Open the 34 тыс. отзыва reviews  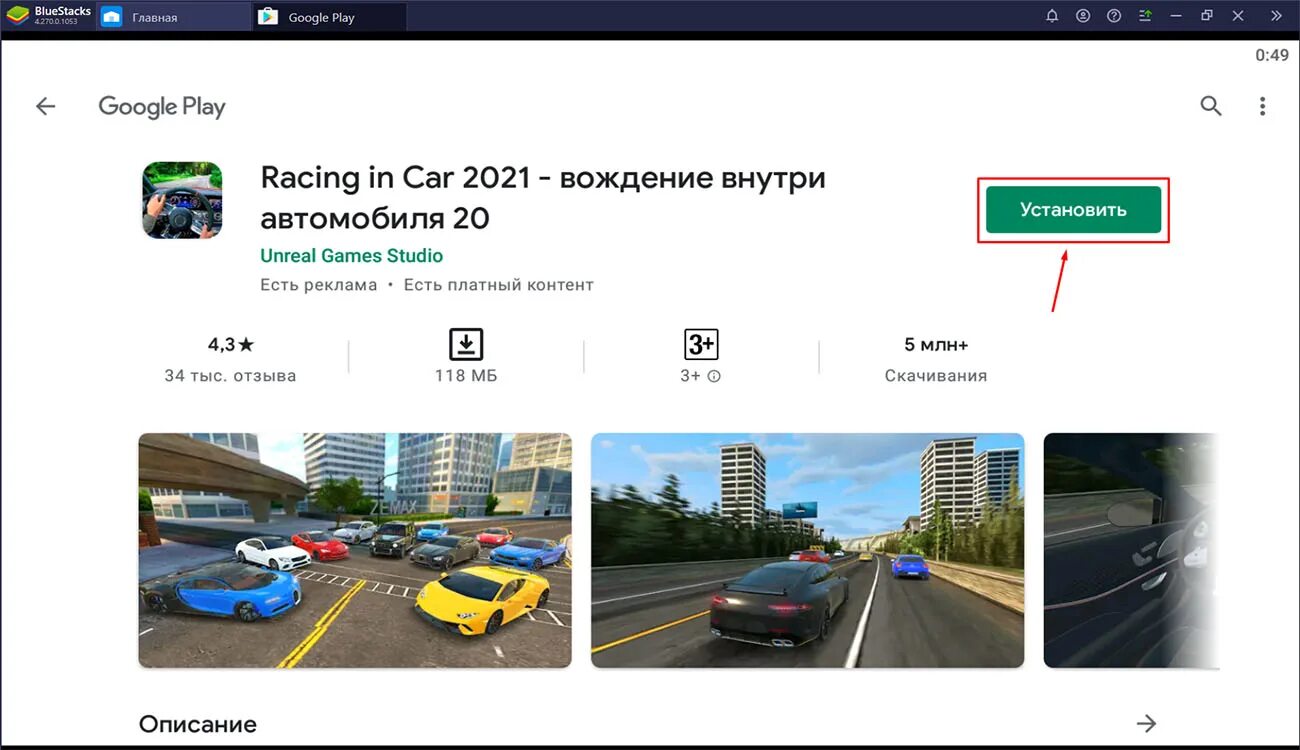(x=231, y=376)
